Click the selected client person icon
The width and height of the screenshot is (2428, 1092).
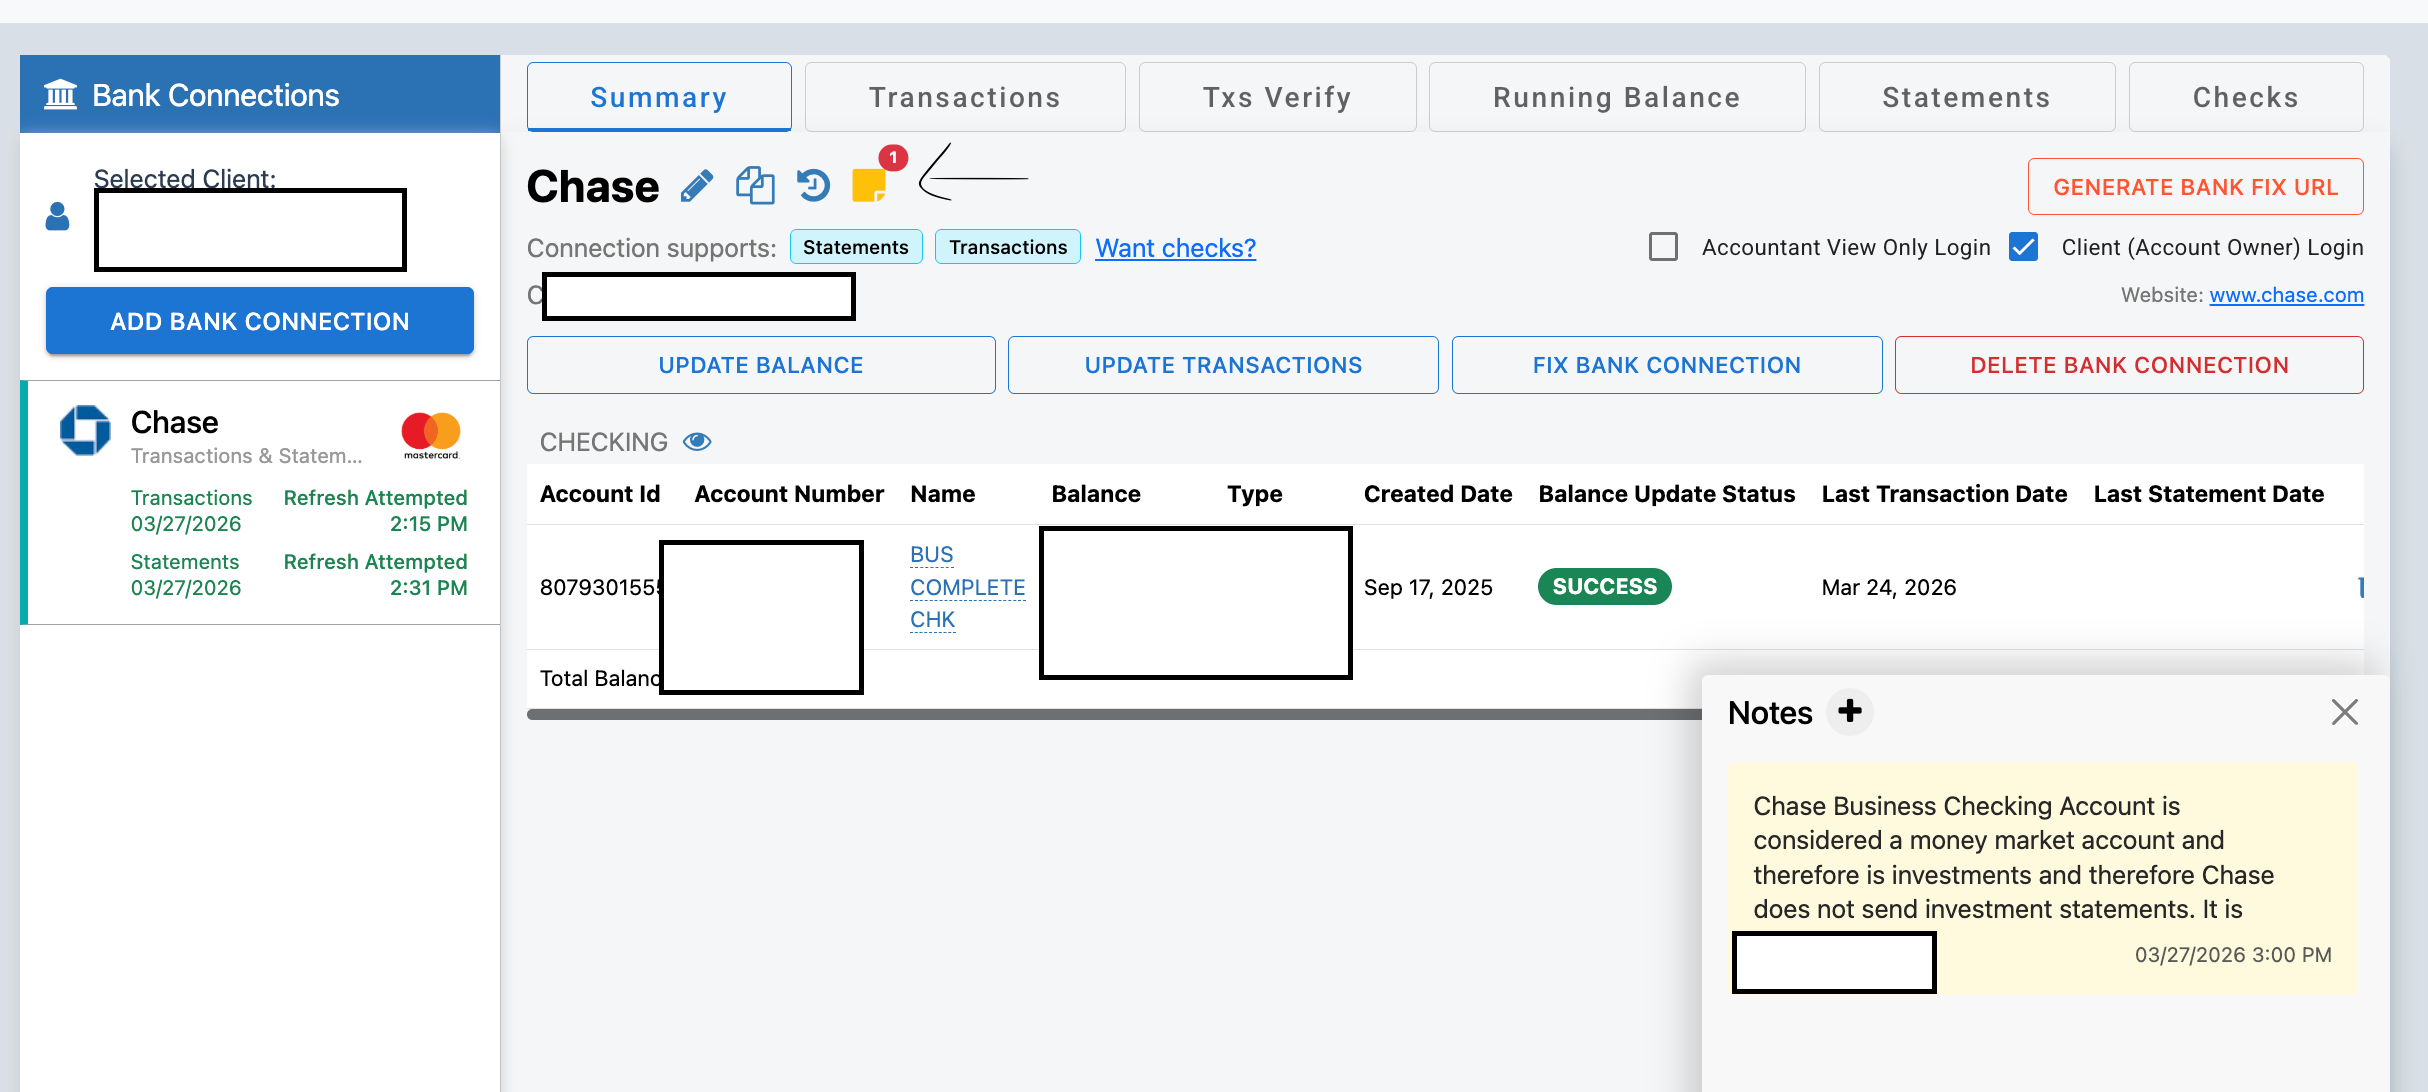[x=58, y=217]
